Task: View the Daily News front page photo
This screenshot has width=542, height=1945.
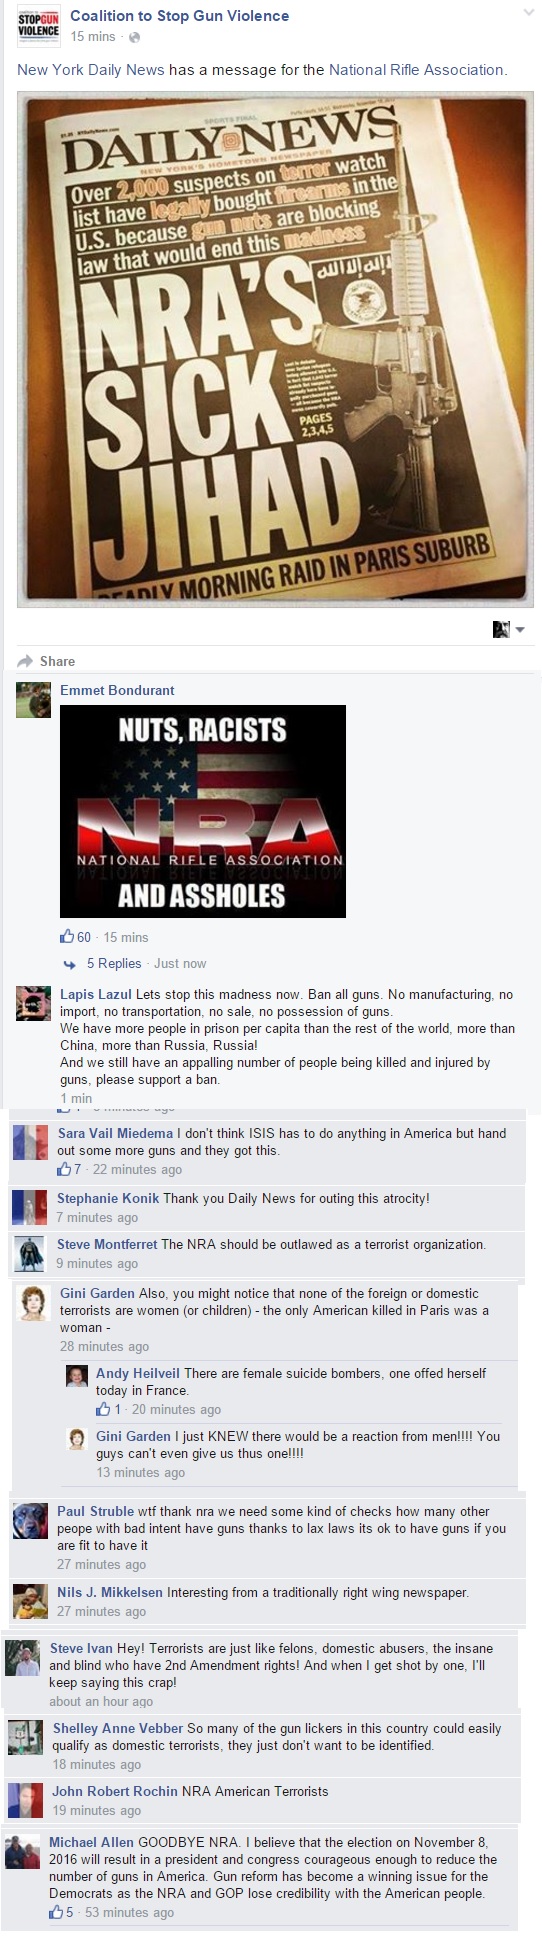Action: (x=275, y=349)
